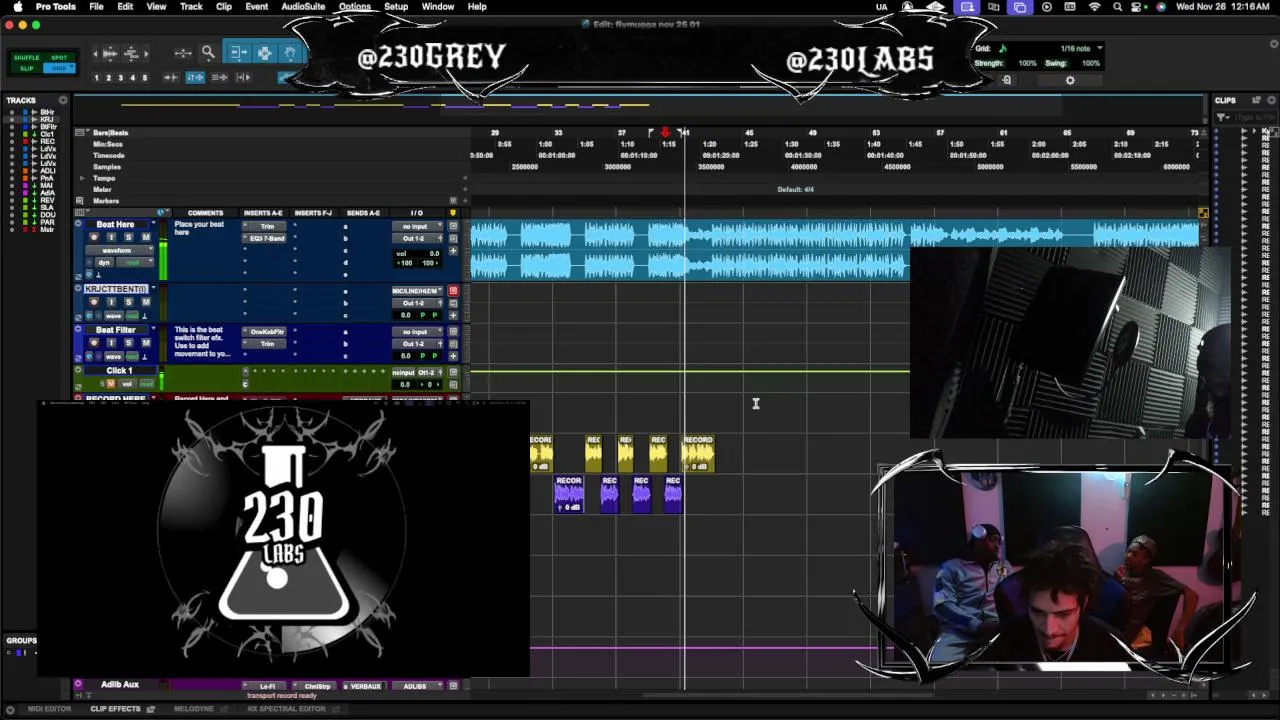1280x720 pixels.
Task: Open Beat Here track name dropdown arrow
Action: 152,224
